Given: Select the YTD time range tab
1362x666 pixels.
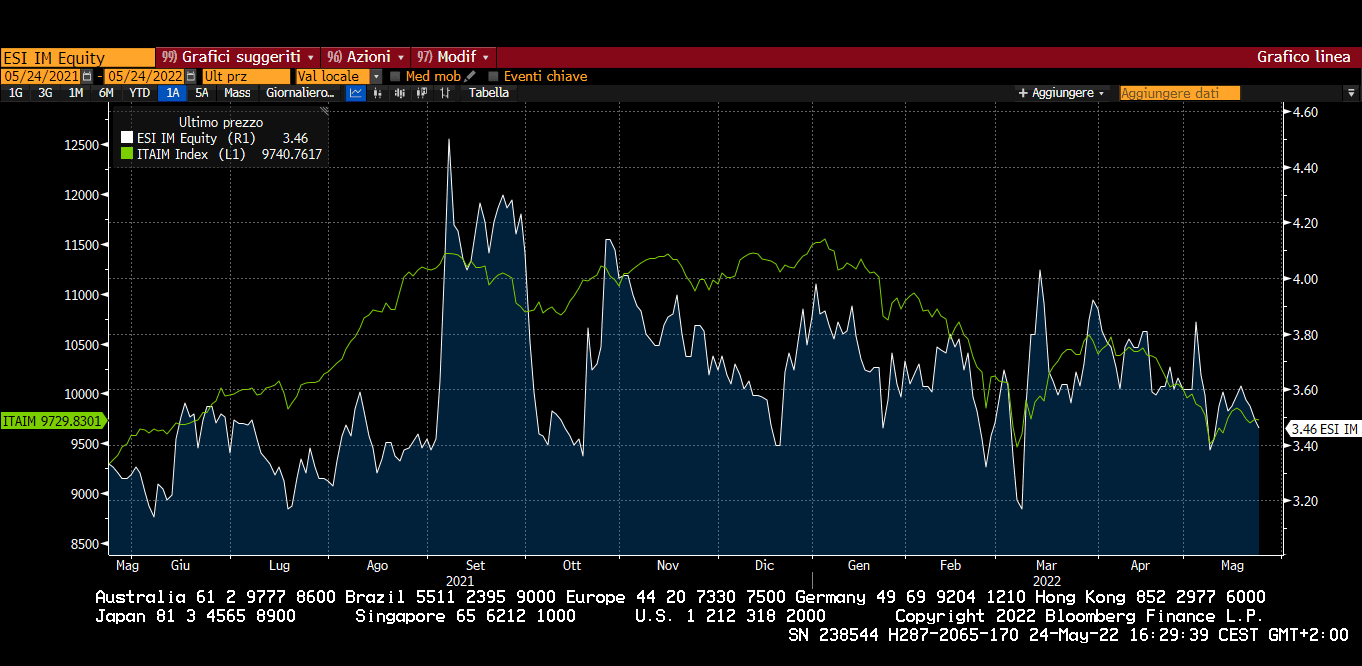Looking at the screenshot, I should click(x=140, y=93).
